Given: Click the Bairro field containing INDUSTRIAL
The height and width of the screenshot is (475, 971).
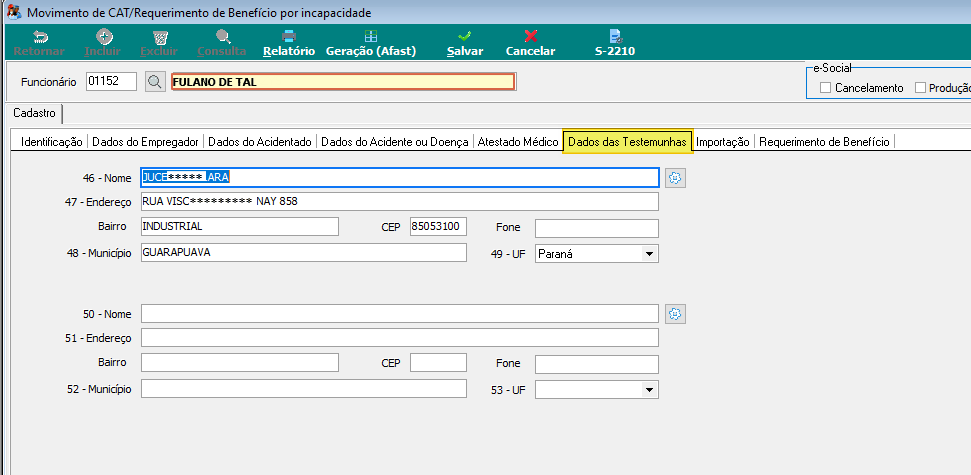Looking at the screenshot, I should 240,227.
